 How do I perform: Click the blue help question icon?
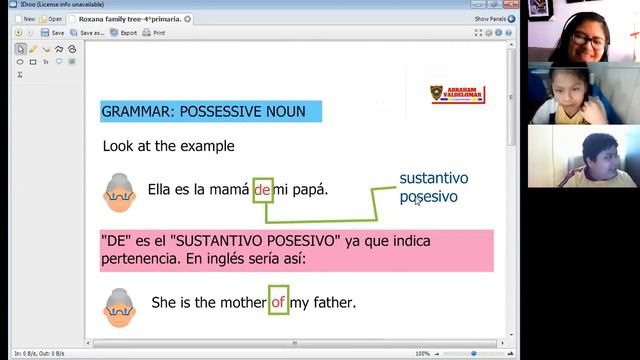click(509, 33)
